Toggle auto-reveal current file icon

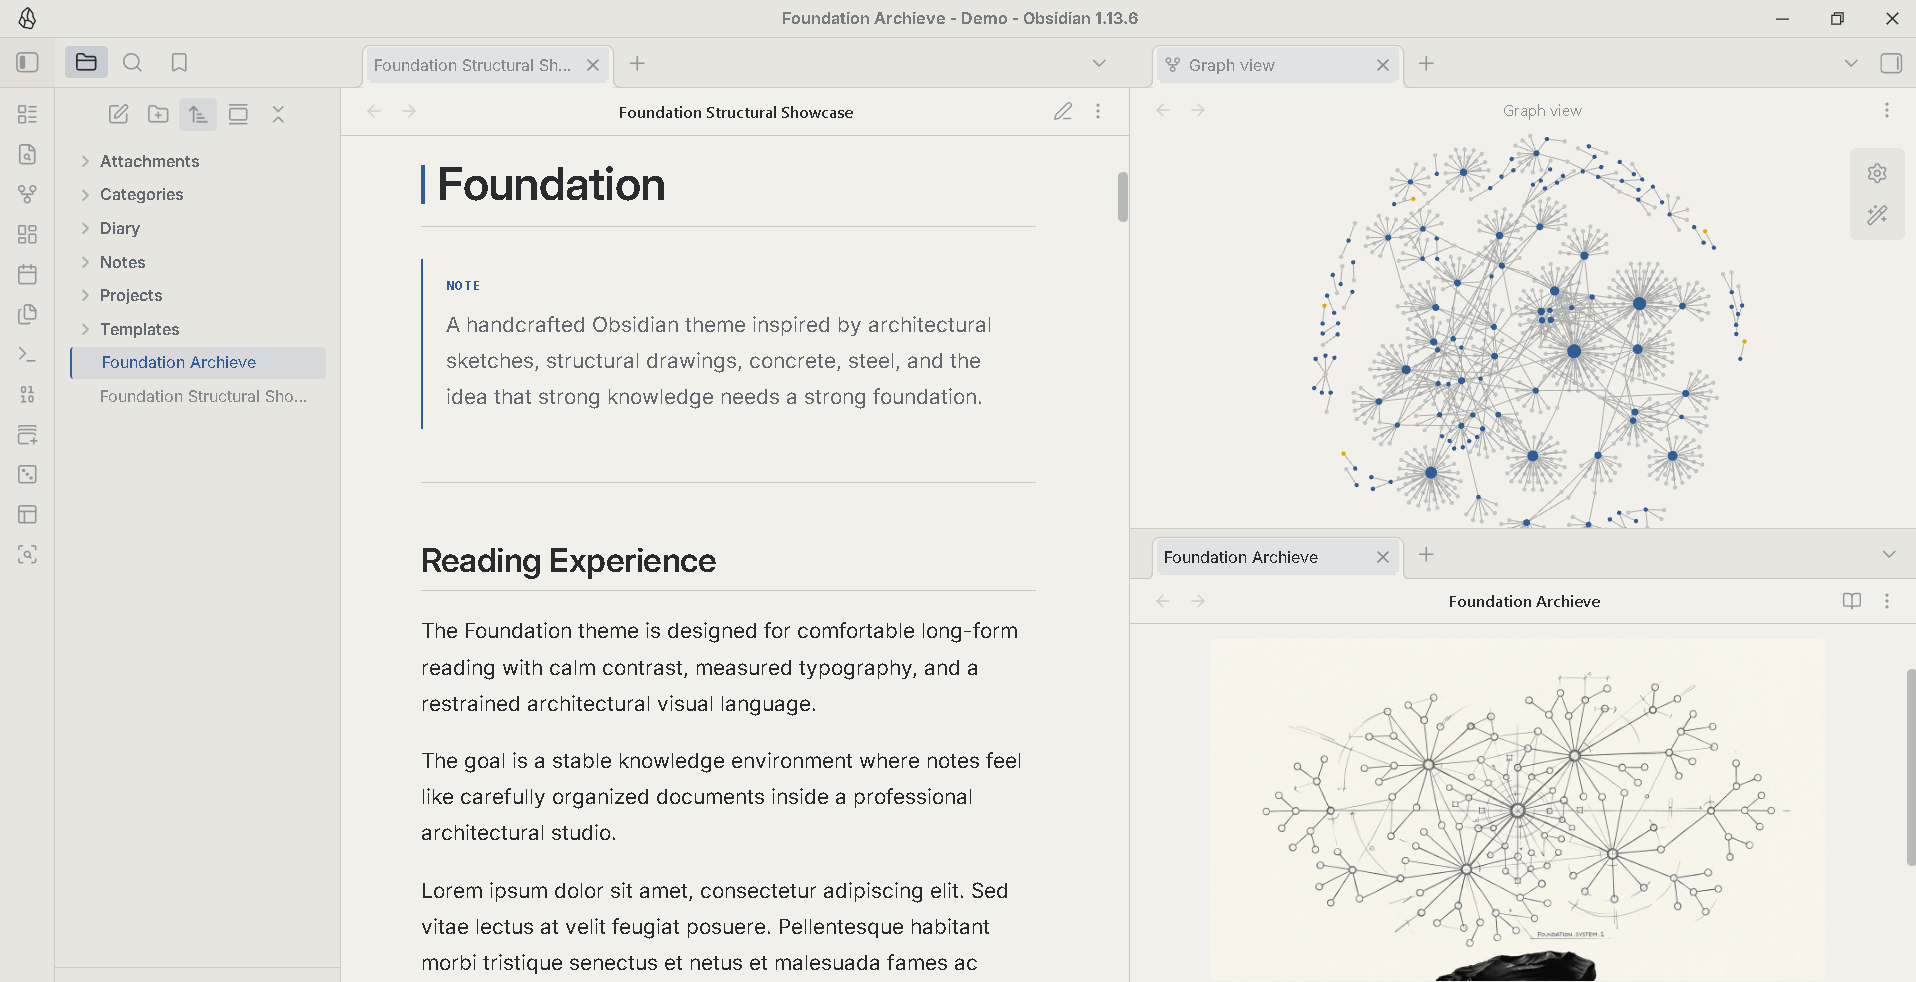tap(238, 114)
